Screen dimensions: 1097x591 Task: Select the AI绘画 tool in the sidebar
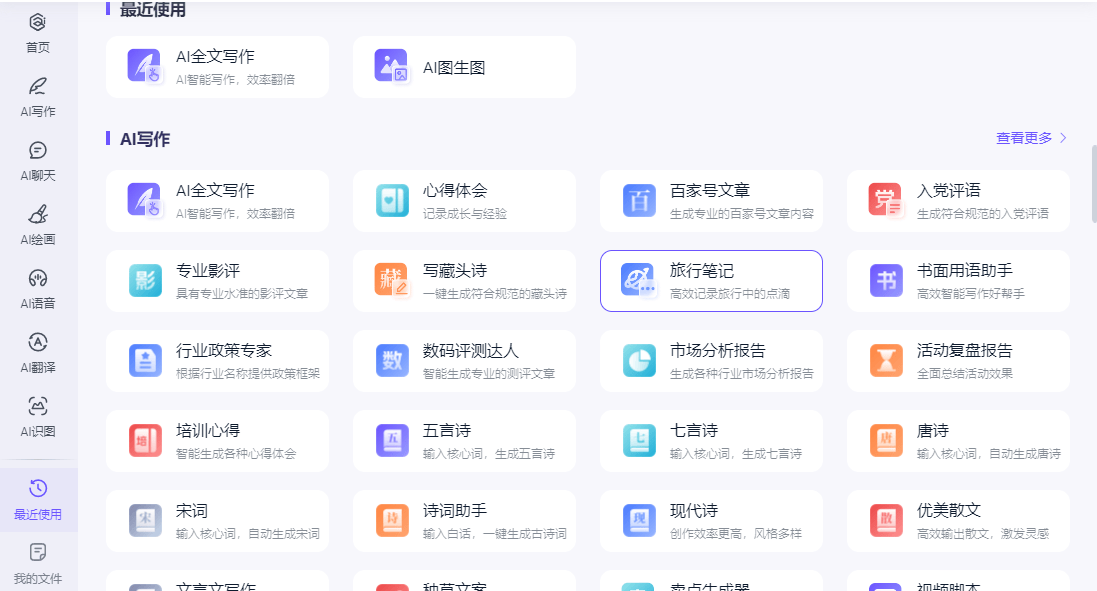37,224
